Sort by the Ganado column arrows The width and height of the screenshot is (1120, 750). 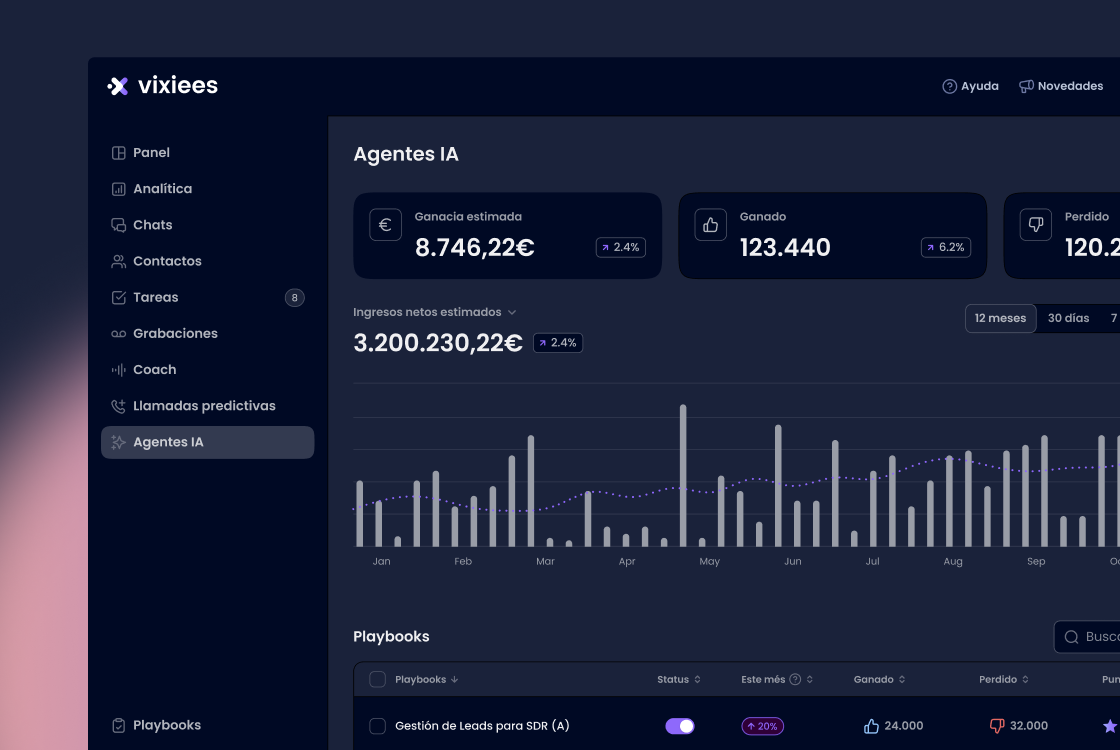point(902,680)
